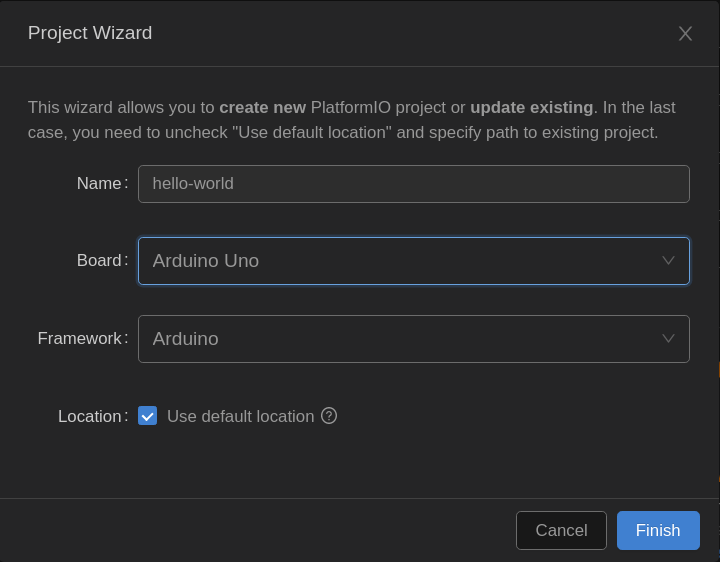Click Finish to create the project
This screenshot has height=562, width=720.
click(657, 530)
